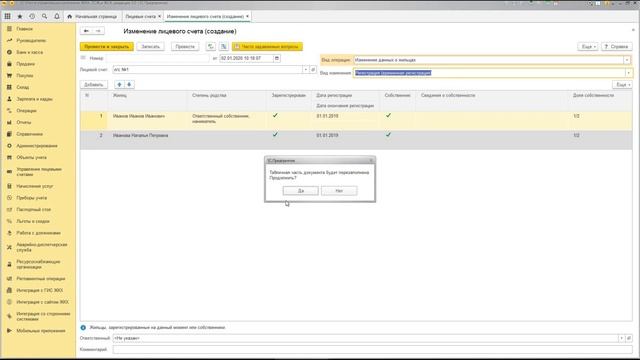Open the sections grid menu icon
The height and width of the screenshot is (360, 640).
7,16
